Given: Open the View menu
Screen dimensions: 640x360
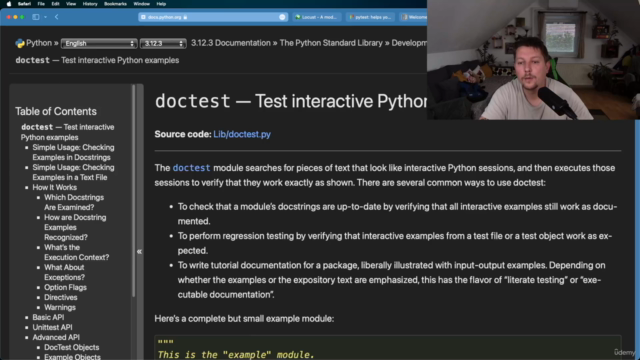Looking at the screenshot, I should (x=71, y=4).
